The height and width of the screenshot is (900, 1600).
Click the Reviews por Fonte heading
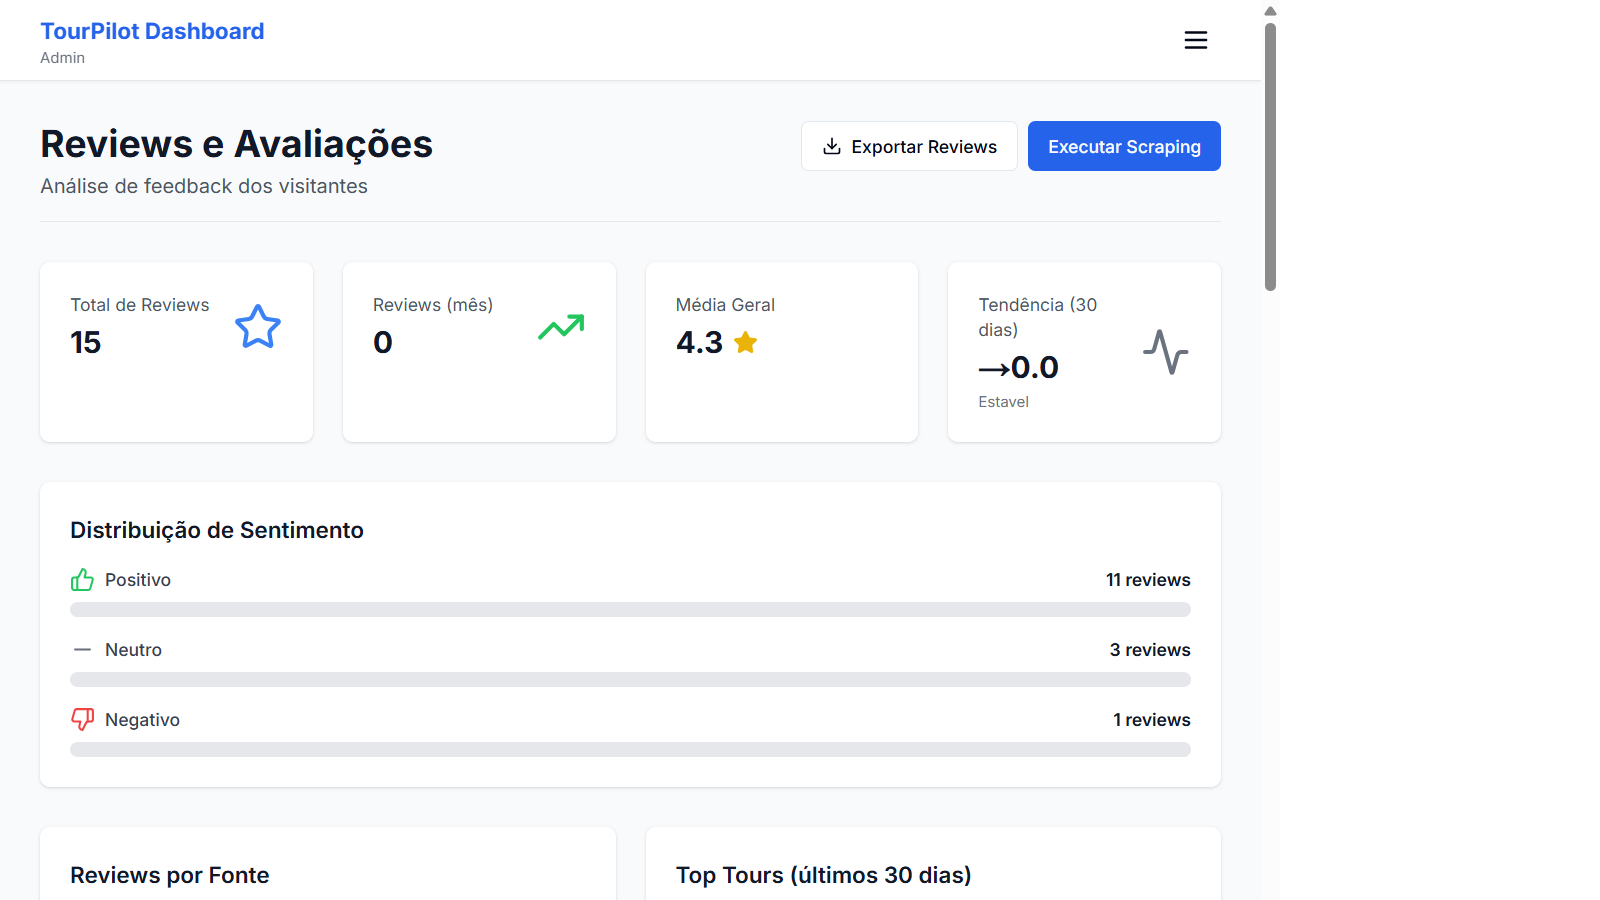(170, 875)
